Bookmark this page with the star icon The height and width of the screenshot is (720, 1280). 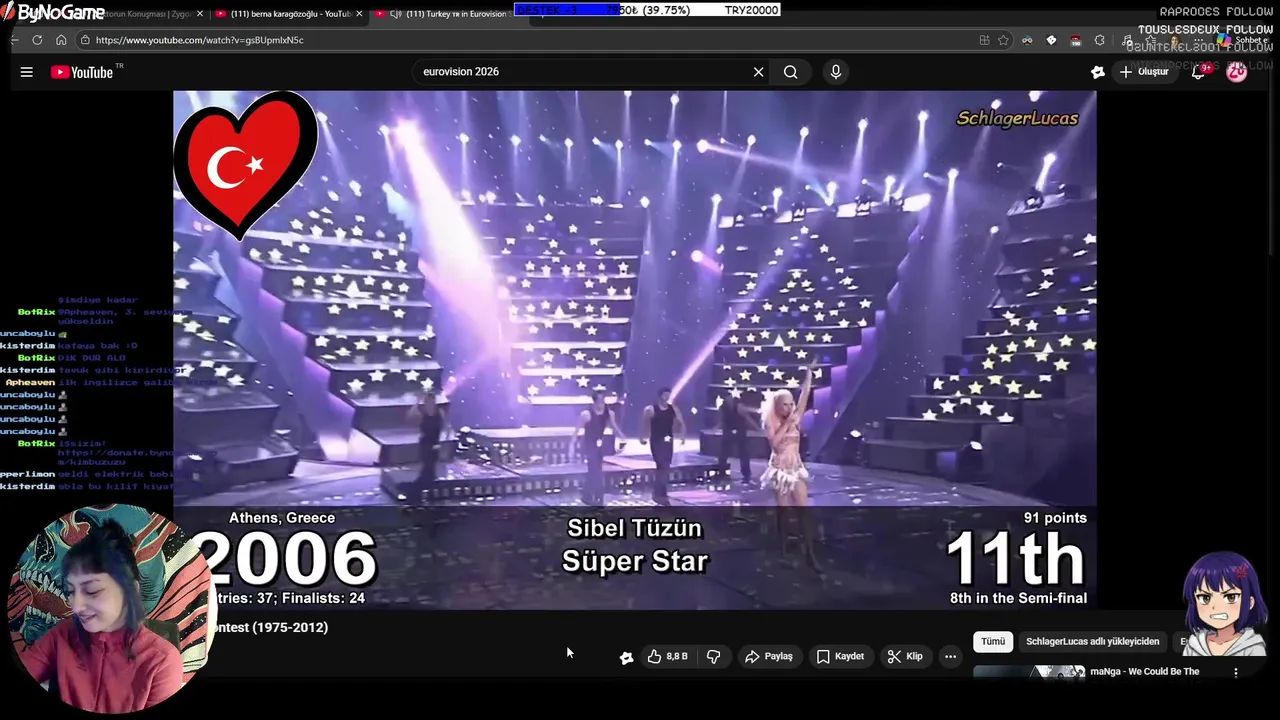(1003, 40)
